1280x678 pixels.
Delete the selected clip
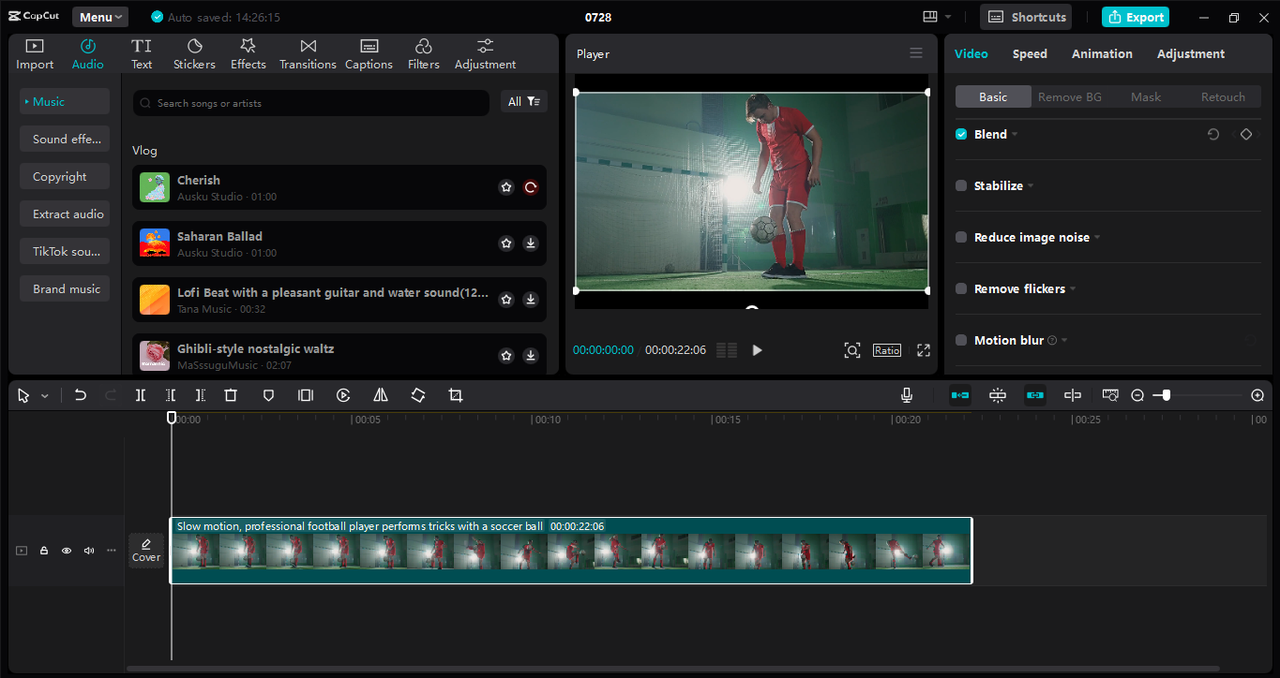coord(231,395)
